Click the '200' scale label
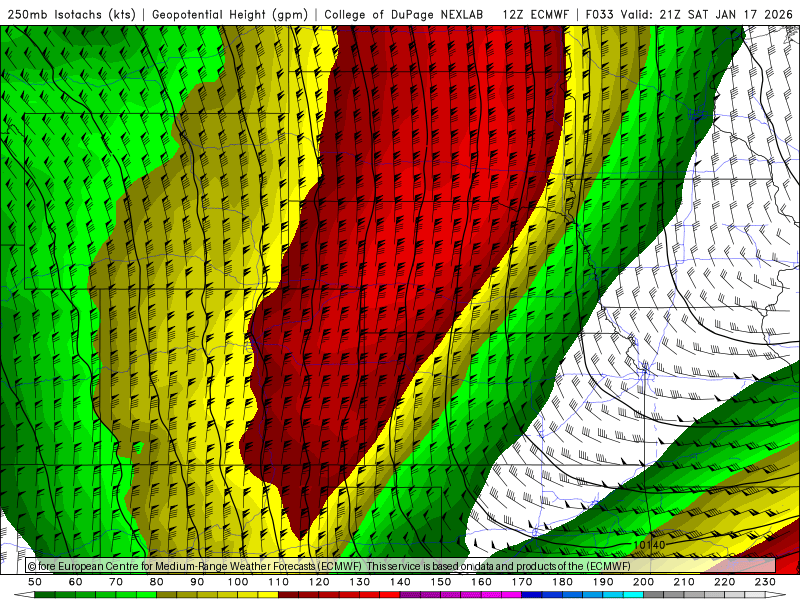800x600 pixels. pyautogui.click(x=643, y=582)
